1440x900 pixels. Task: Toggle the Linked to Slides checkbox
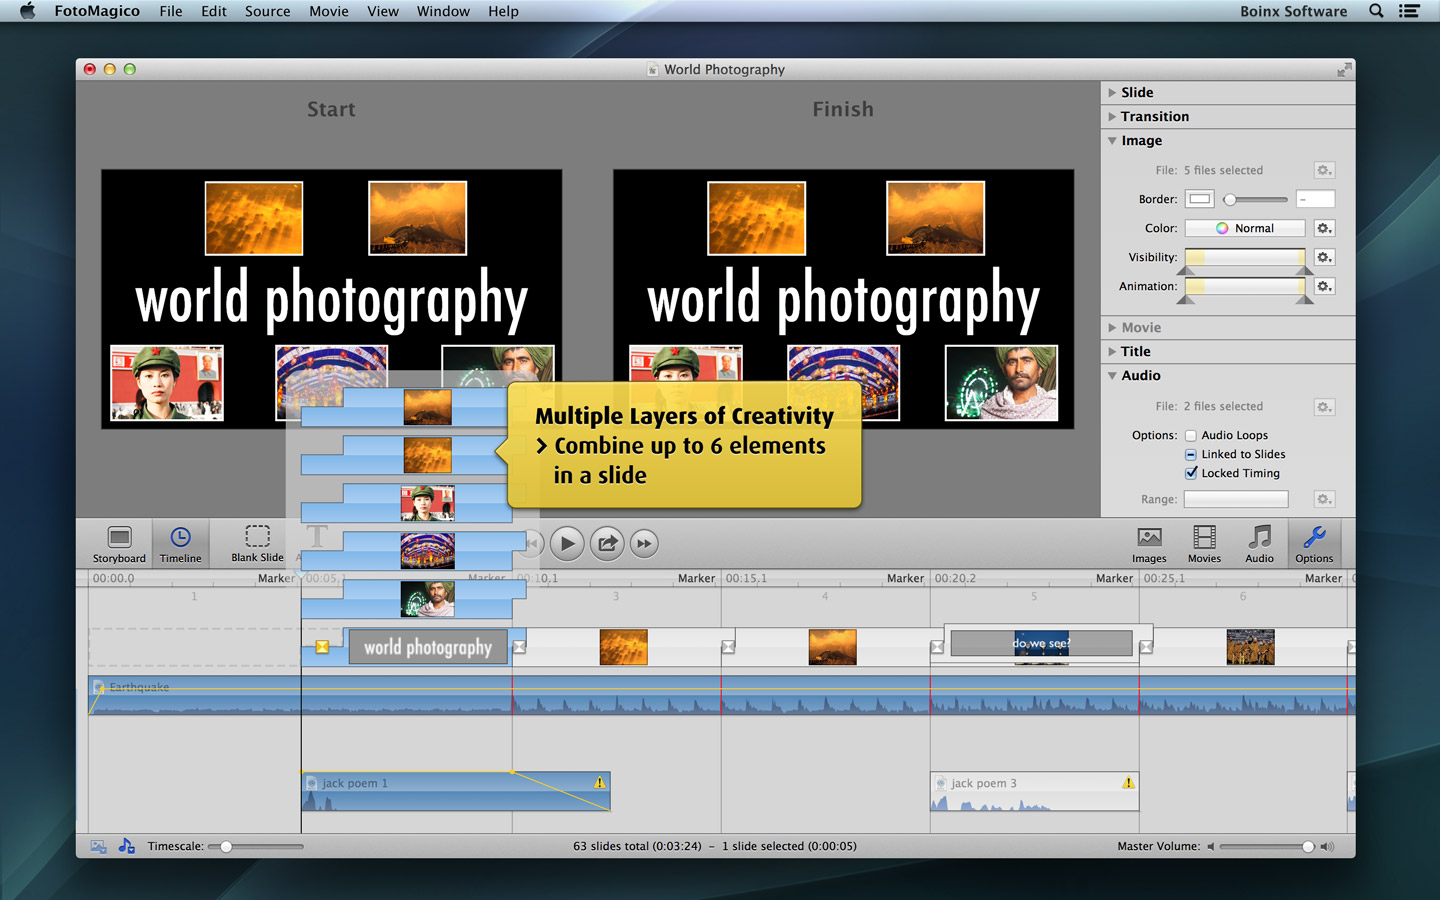[1191, 455]
